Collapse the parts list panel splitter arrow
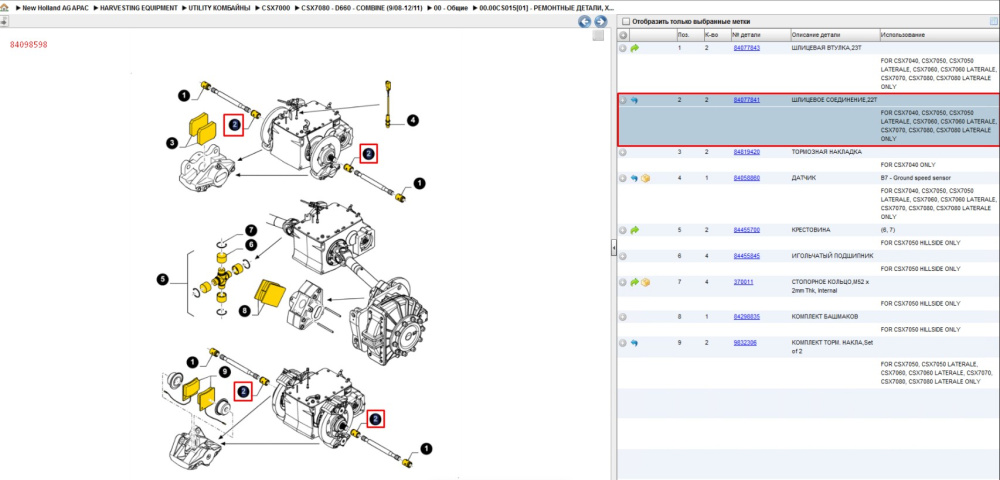 (613, 247)
